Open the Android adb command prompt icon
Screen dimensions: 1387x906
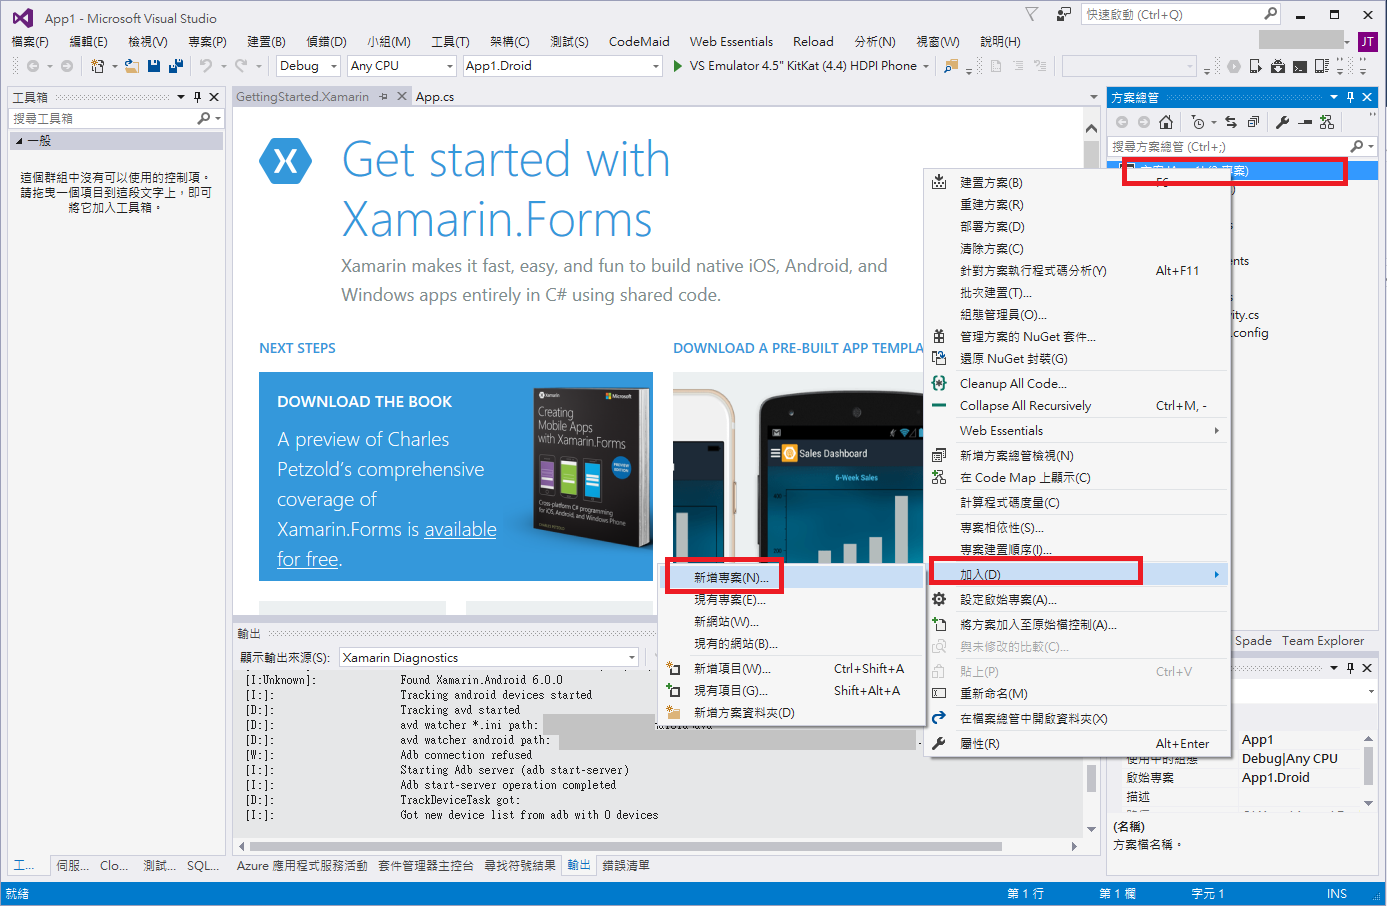pyautogui.click(x=1299, y=66)
